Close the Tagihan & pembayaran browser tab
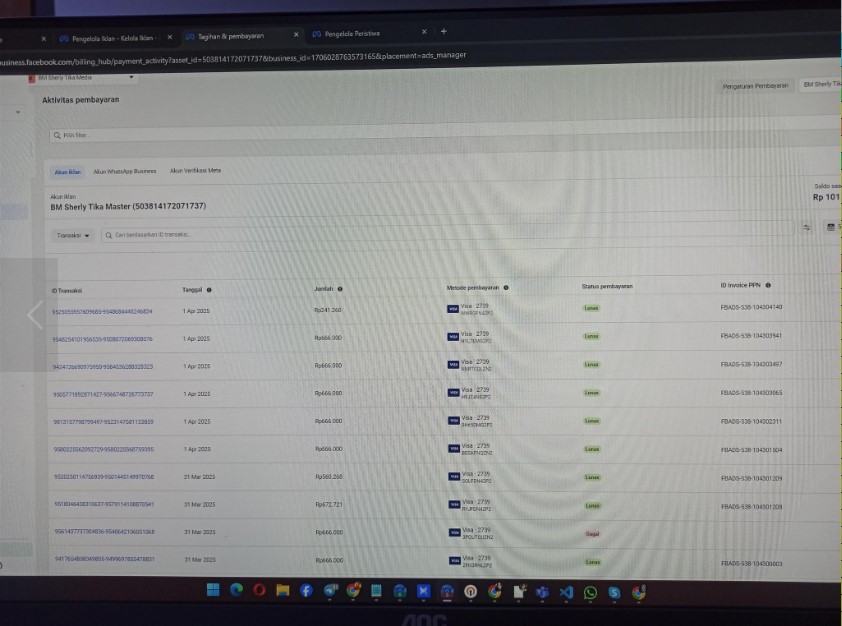 296,35
